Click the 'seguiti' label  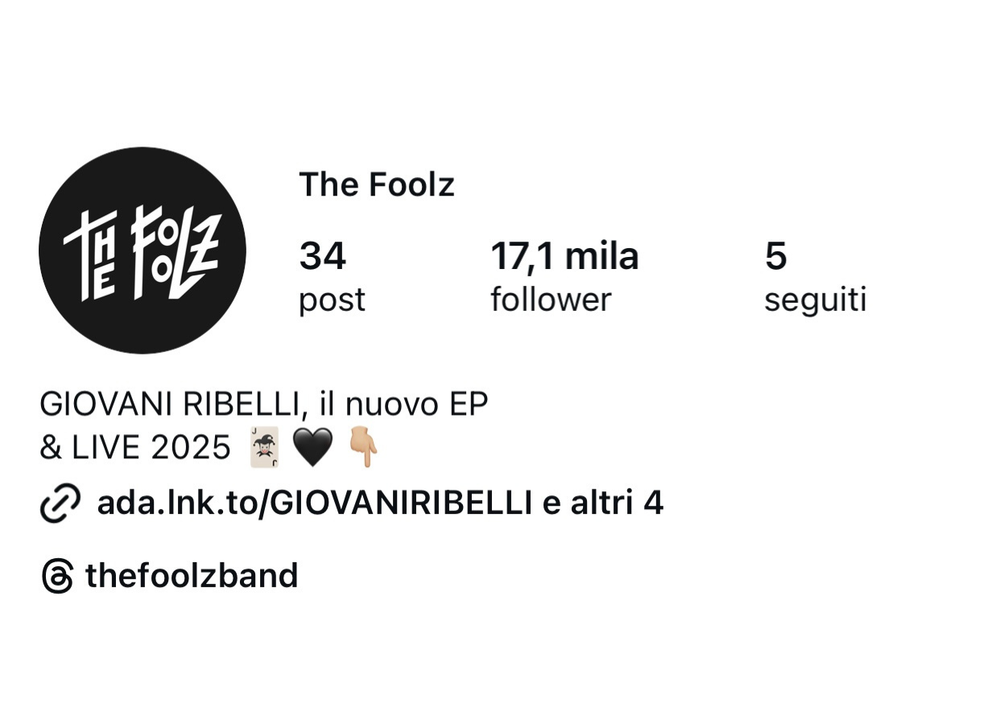click(x=815, y=300)
